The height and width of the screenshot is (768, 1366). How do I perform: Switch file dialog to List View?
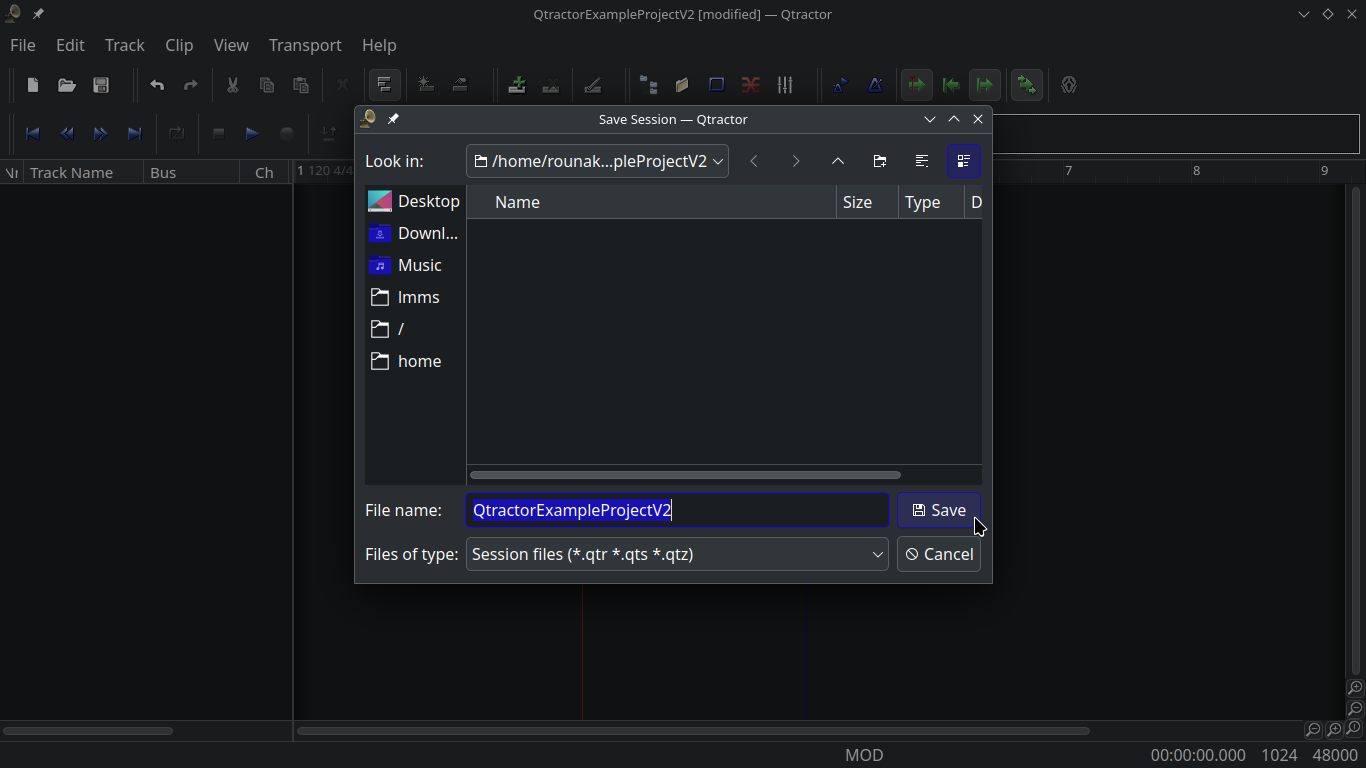pos(922,161)
